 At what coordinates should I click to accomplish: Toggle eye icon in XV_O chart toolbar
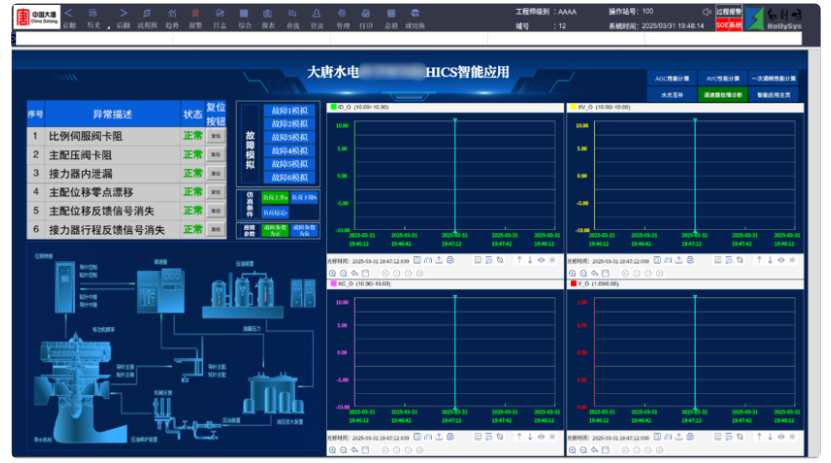point(781,260)
